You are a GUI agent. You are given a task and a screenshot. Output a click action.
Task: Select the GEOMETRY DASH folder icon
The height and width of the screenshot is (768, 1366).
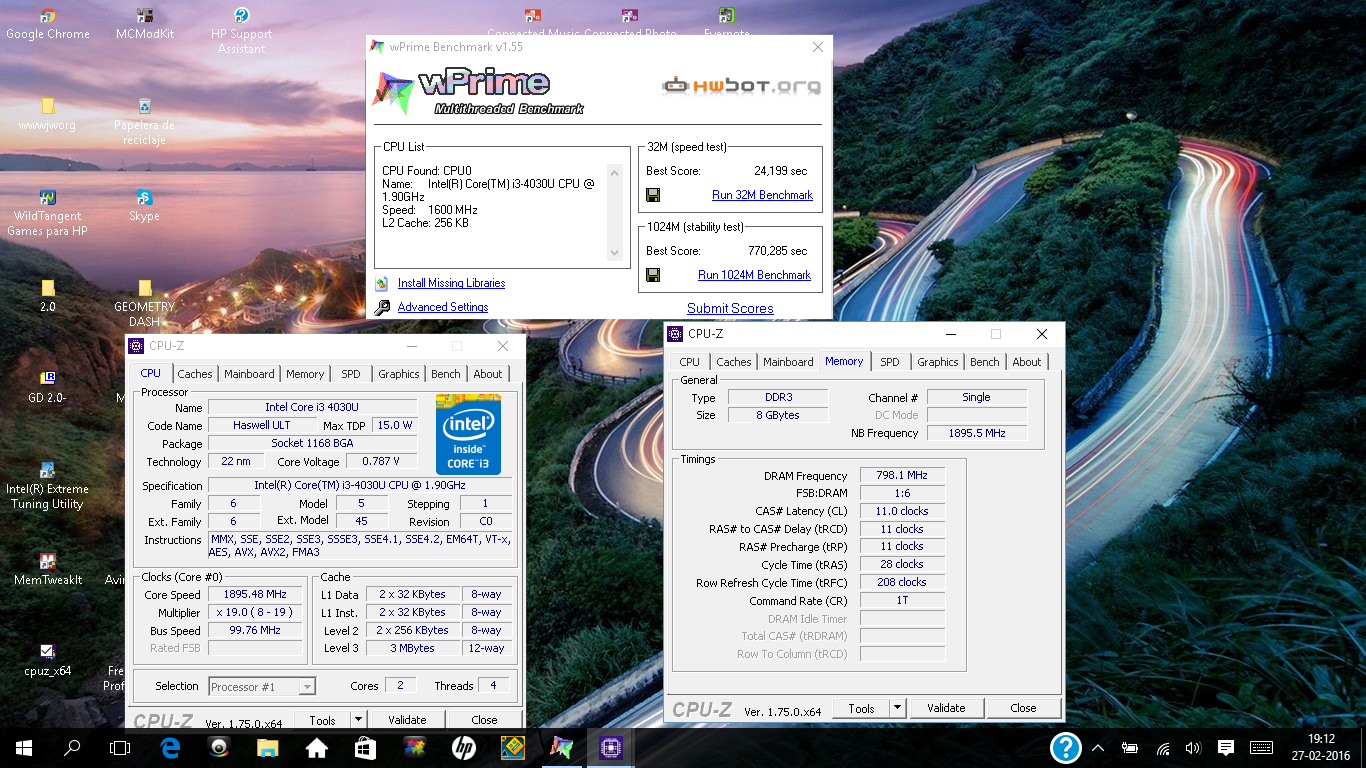[x=145, y=304]
